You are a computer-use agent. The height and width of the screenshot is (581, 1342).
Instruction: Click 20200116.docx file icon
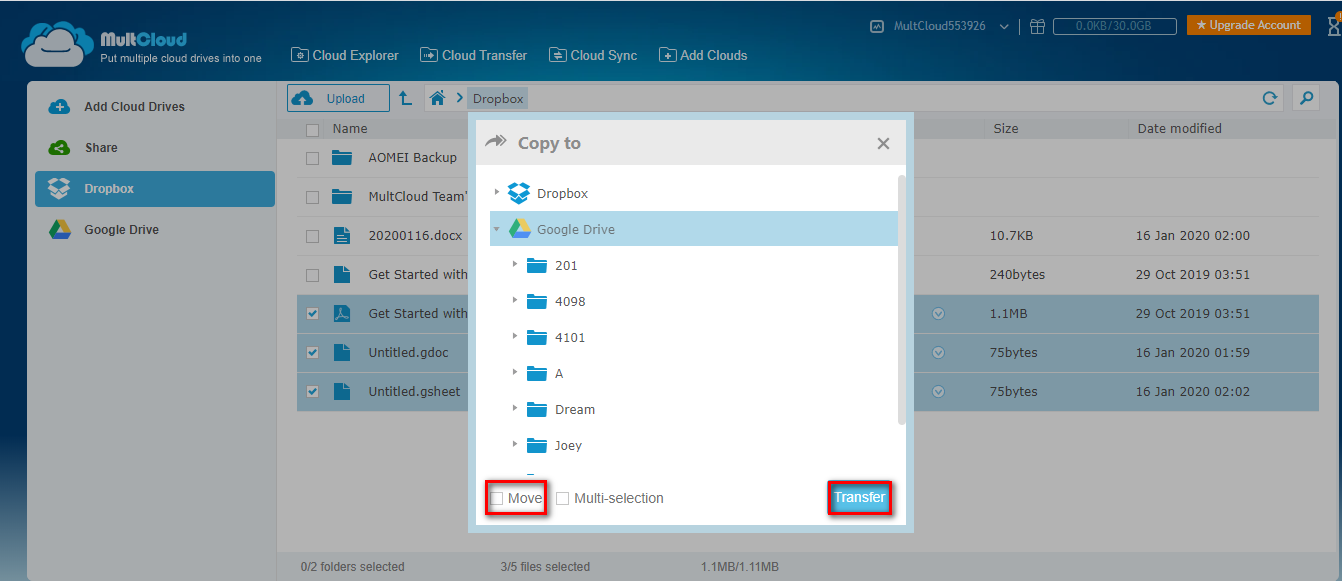342,236
